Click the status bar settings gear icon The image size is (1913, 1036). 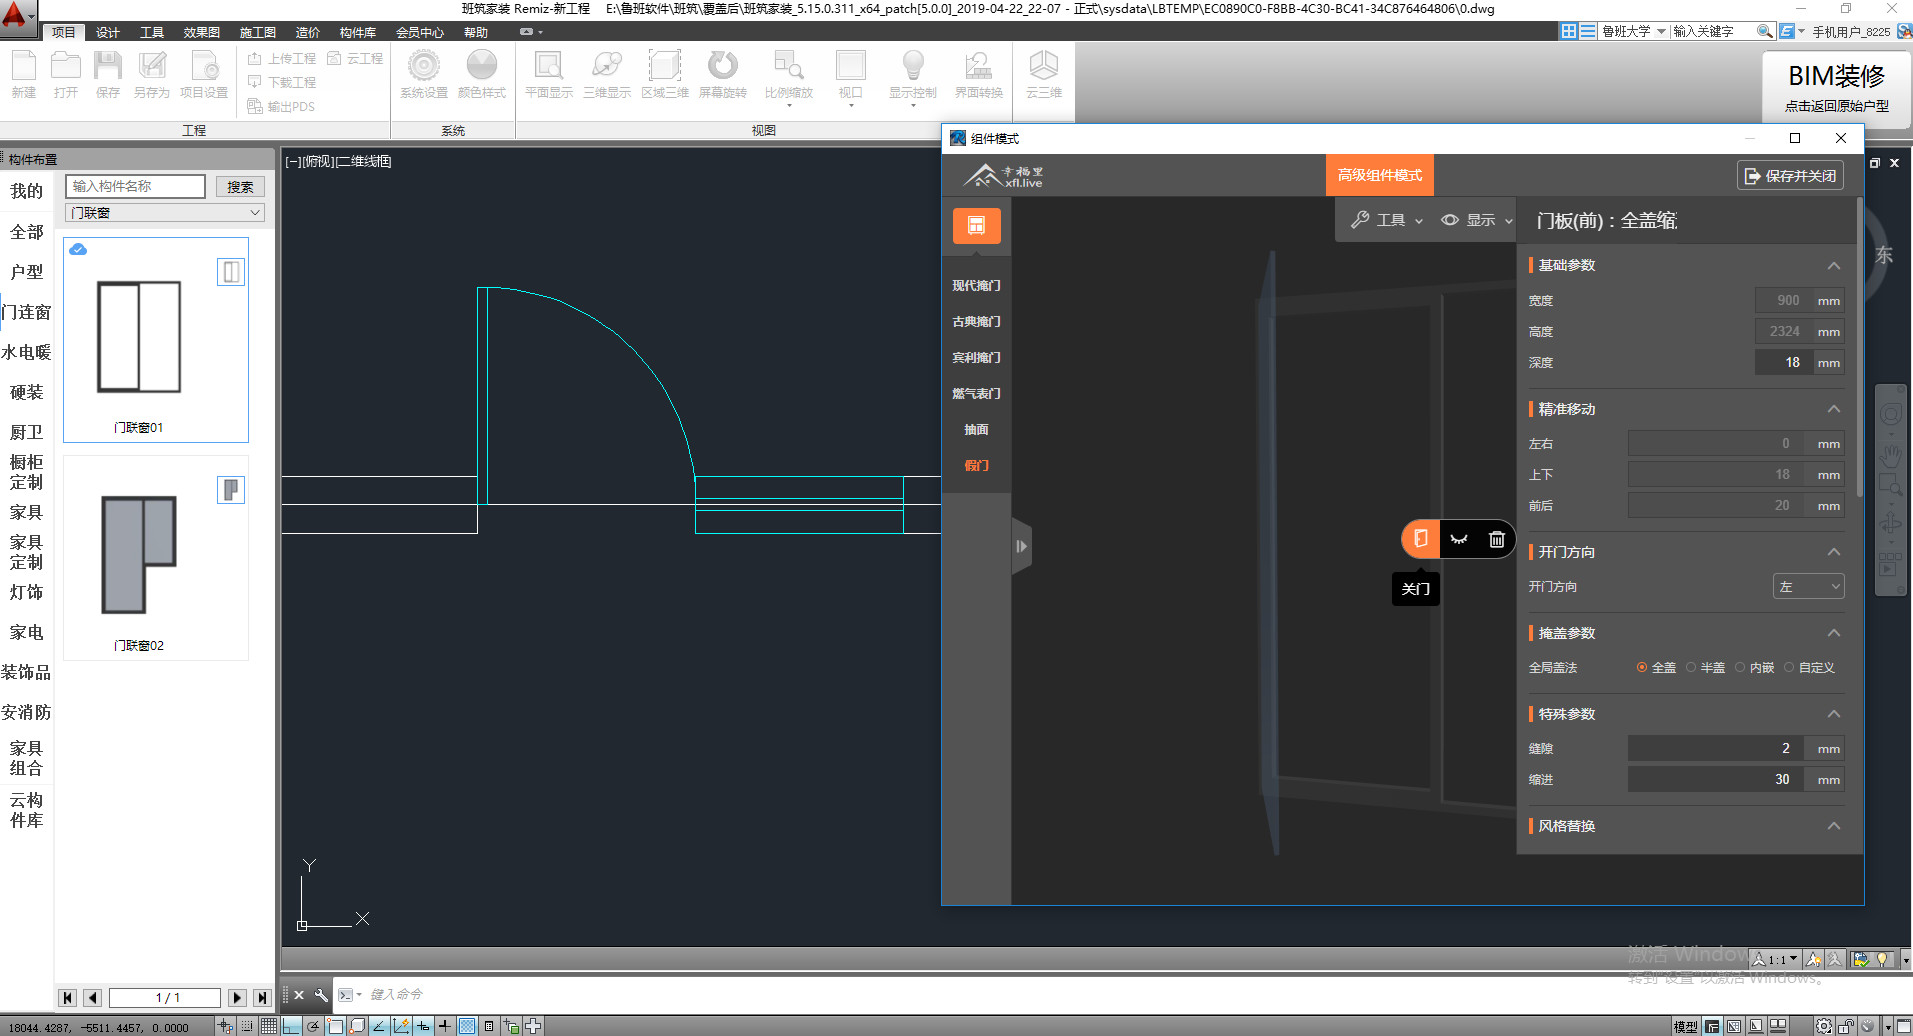pos(1824,1026)
